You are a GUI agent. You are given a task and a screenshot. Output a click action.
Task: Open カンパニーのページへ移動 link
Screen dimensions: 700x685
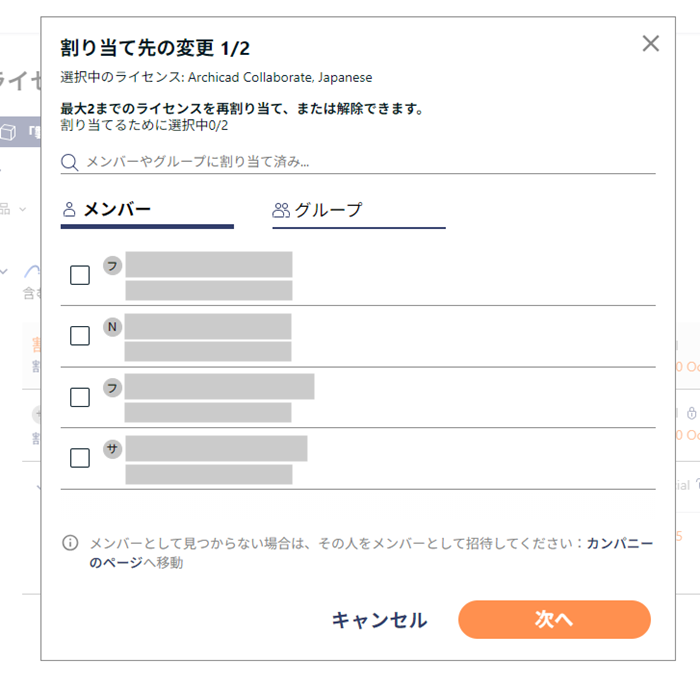[x=371, y=553]
